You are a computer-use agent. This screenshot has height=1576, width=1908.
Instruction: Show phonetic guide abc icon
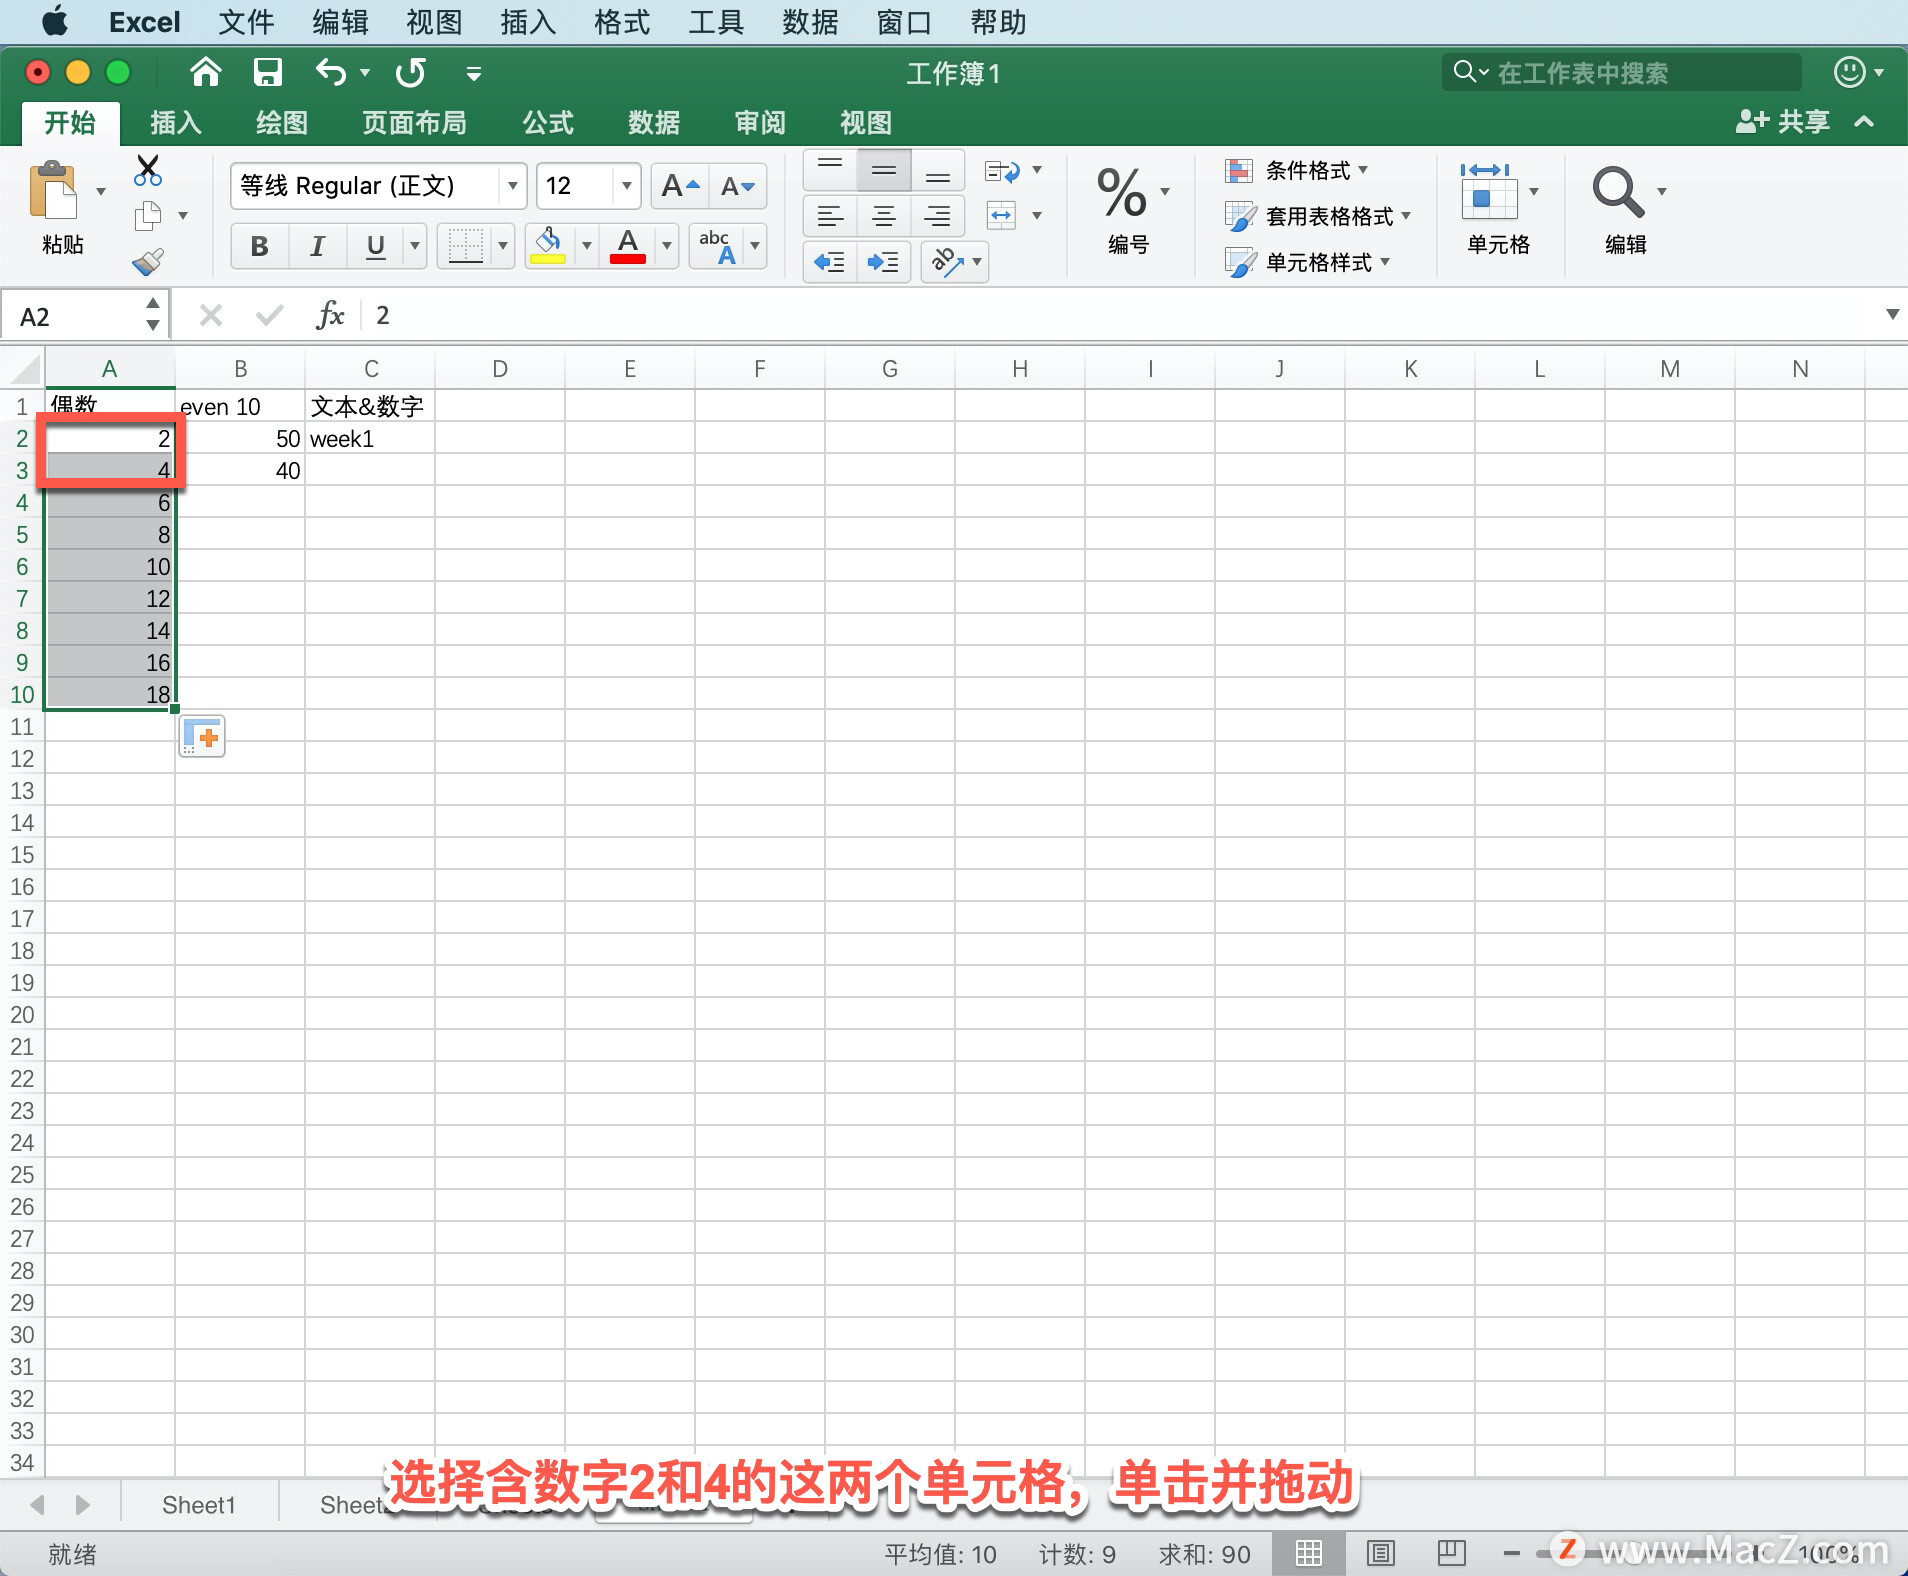(x=718, y=246)
